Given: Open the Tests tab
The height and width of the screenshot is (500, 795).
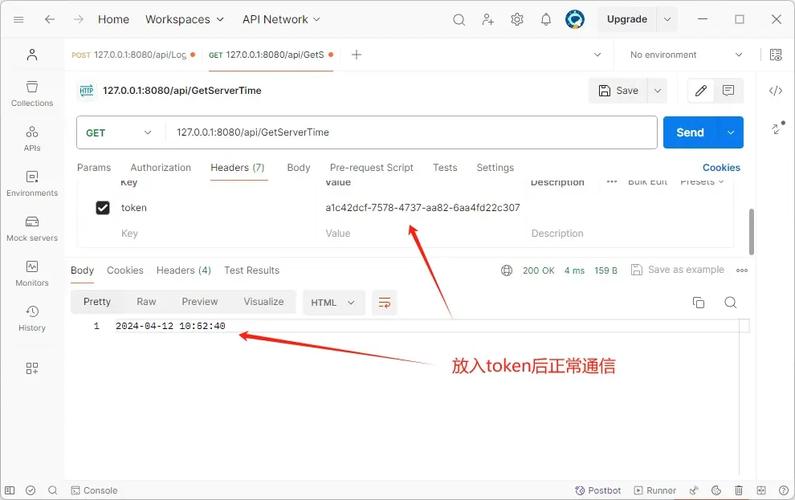Looking at the screenshot, I should (x=445, y=168).
